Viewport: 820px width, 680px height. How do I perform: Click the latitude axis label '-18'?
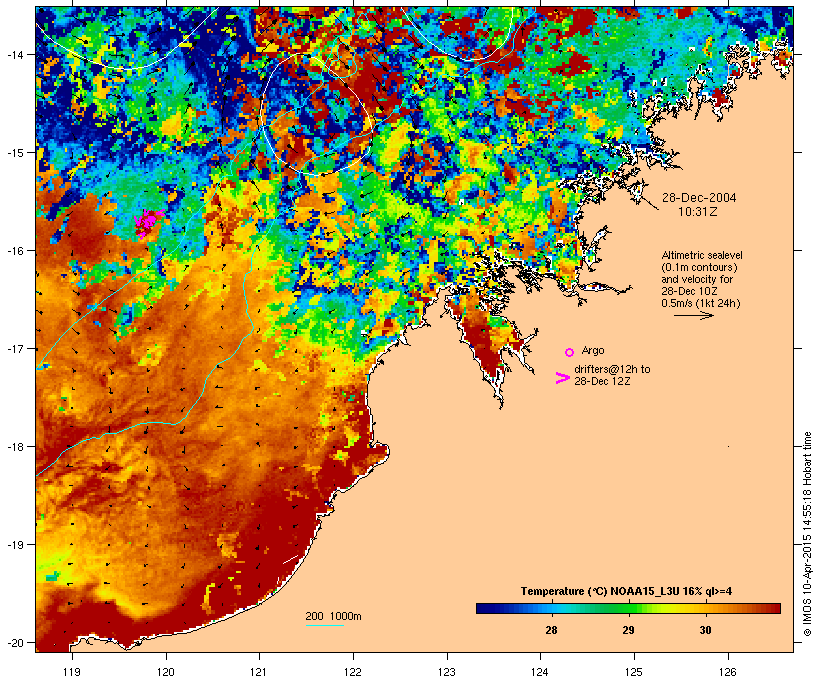14,446
